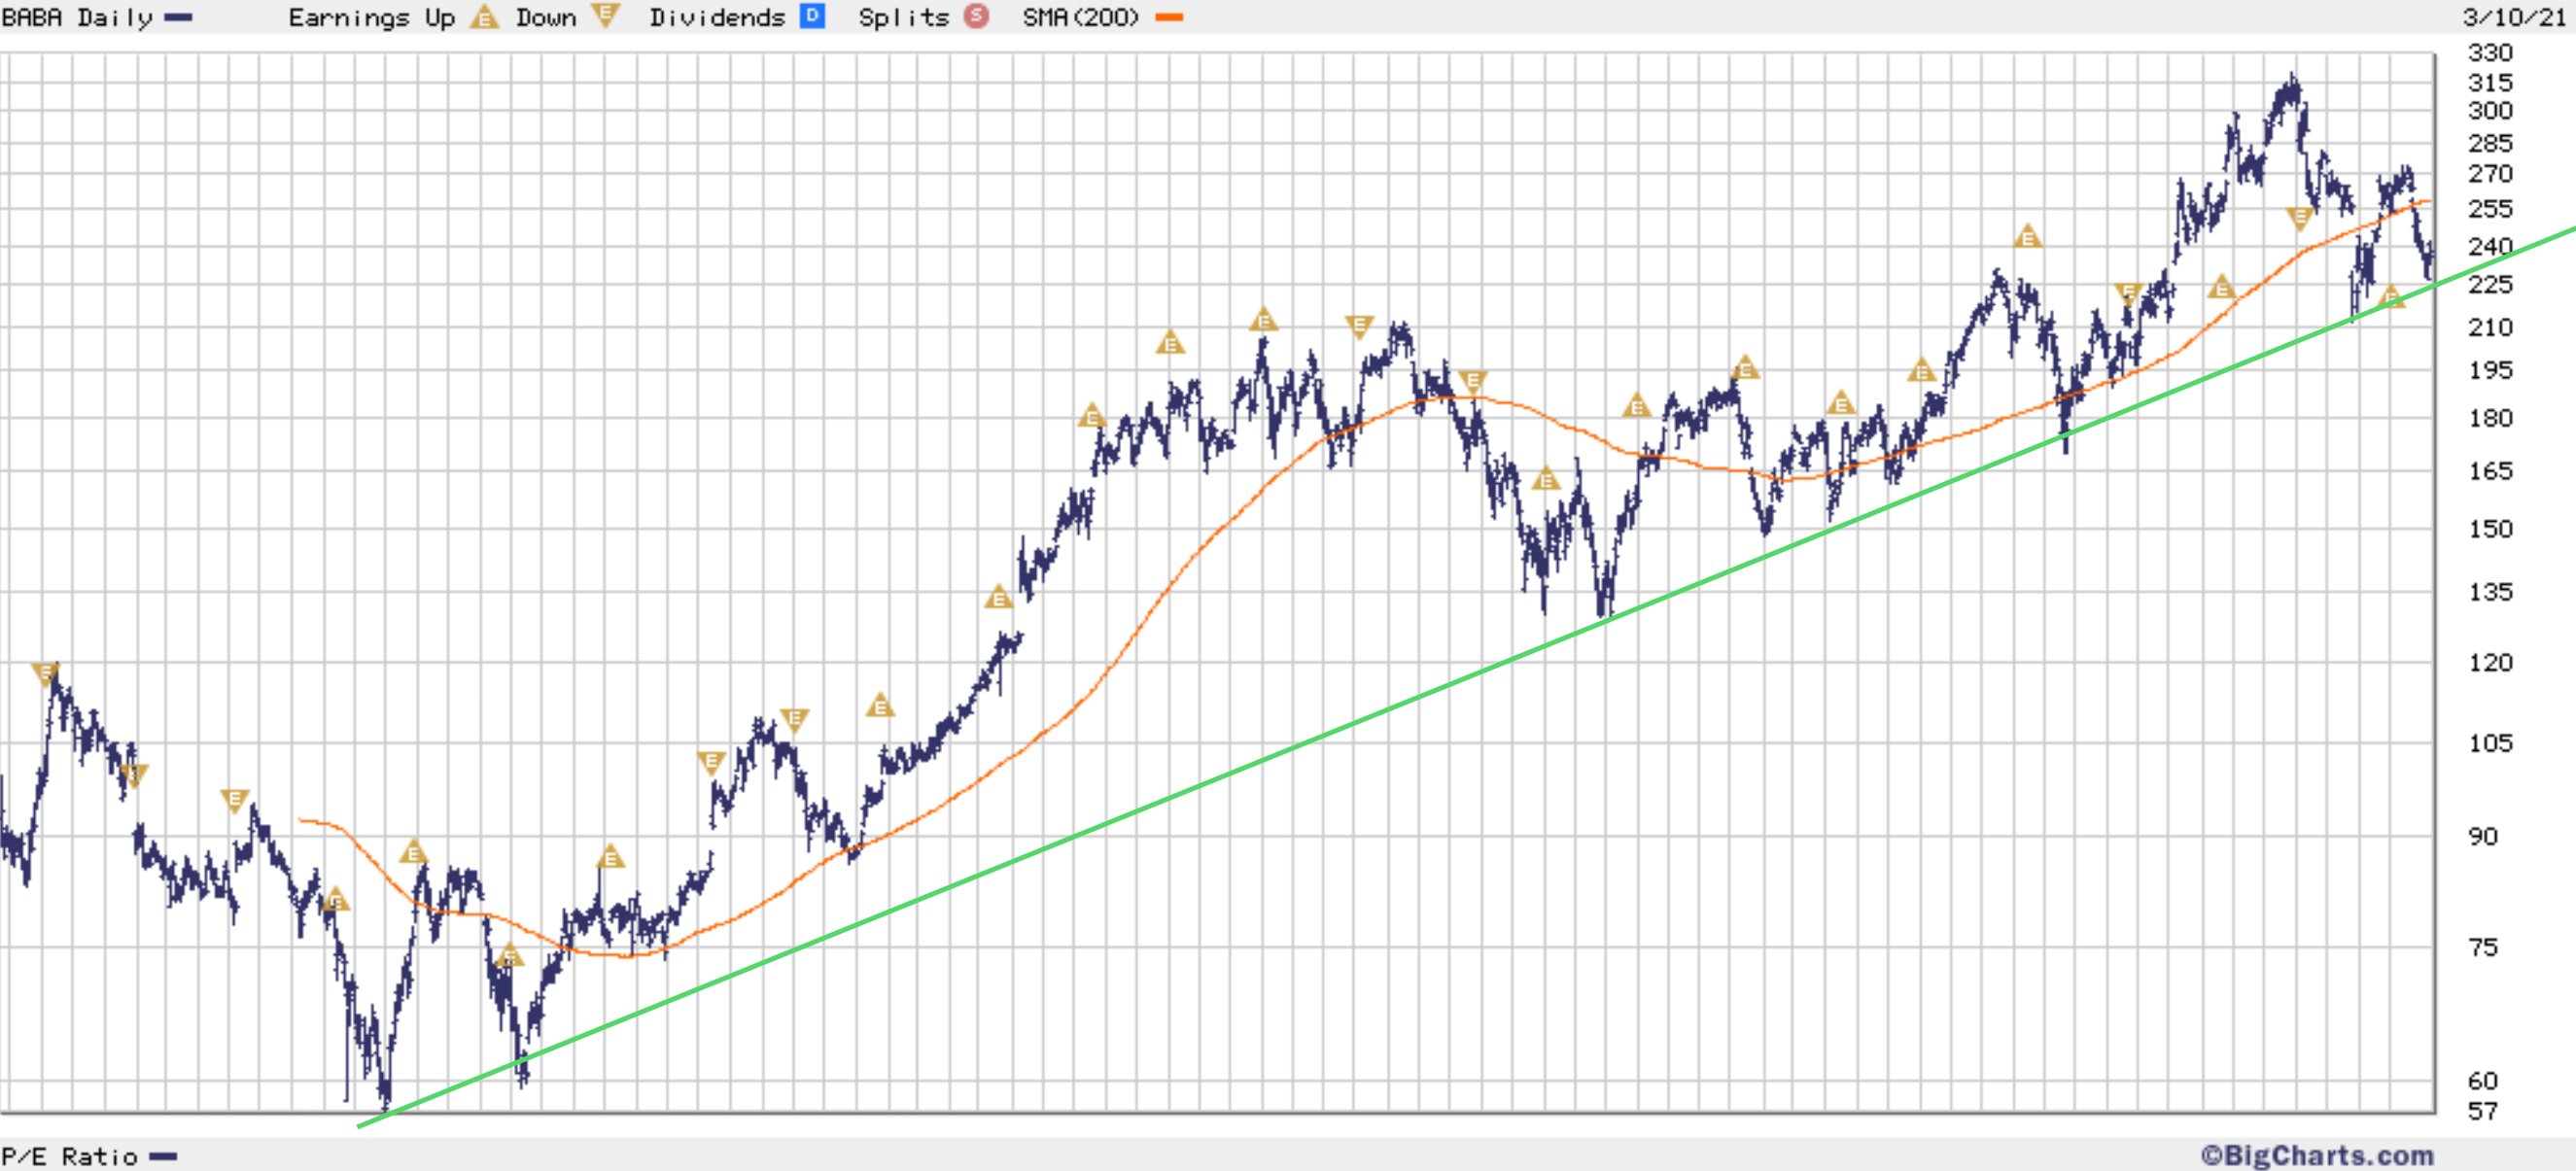
Task: Click the P/E Ratio blue line swatch
Action: tap(163, 1157)
